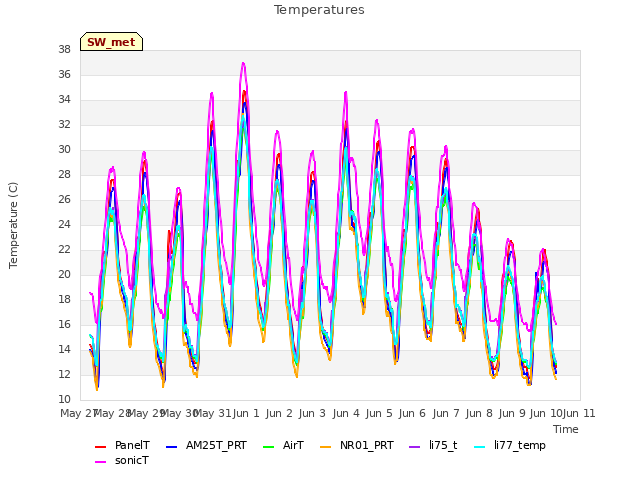Click the y-axis value 38

64,49
